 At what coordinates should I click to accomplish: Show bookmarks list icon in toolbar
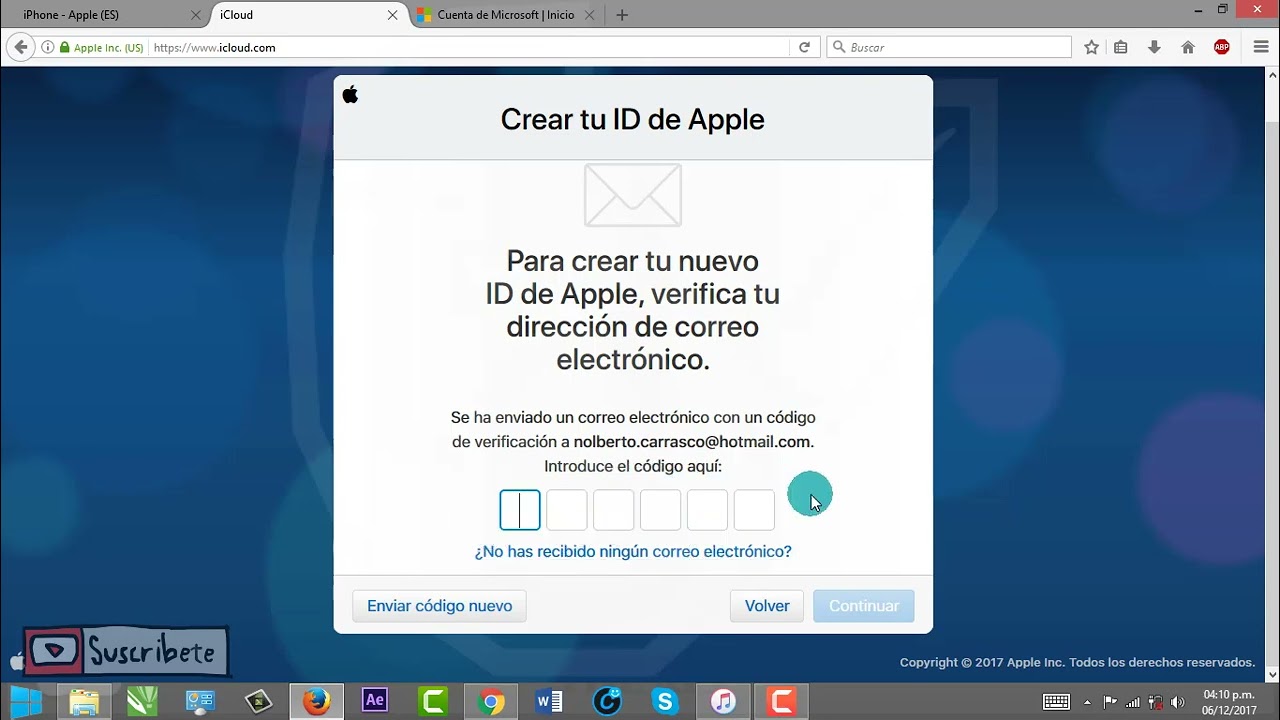point(1121,47)
